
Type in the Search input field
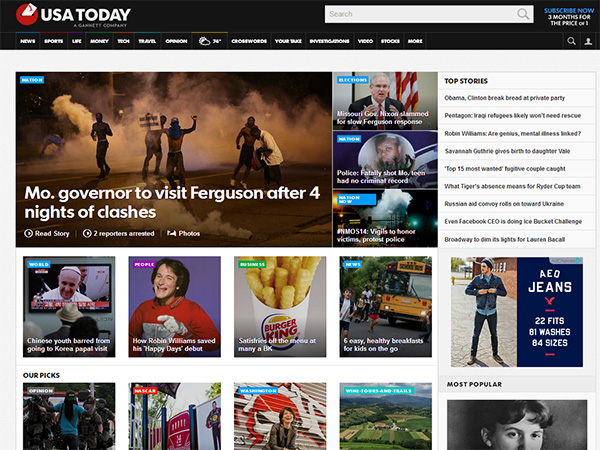420,14
